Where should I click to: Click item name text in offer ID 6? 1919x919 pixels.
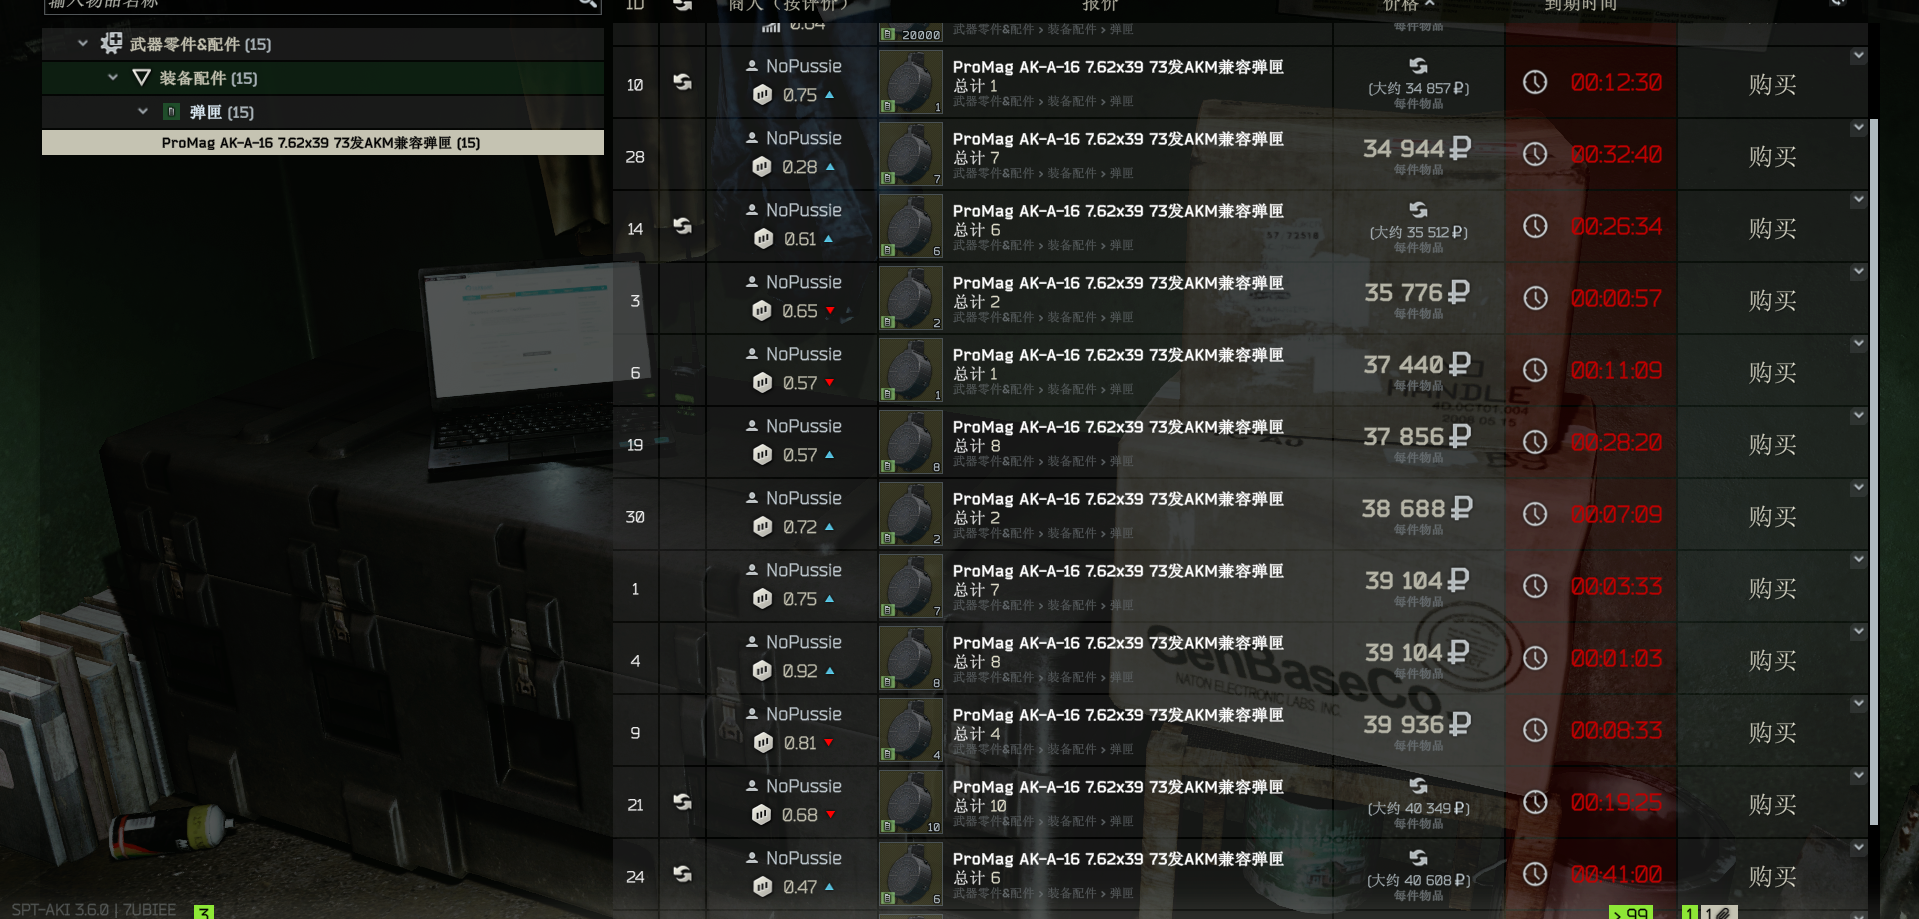(1118, 355)
